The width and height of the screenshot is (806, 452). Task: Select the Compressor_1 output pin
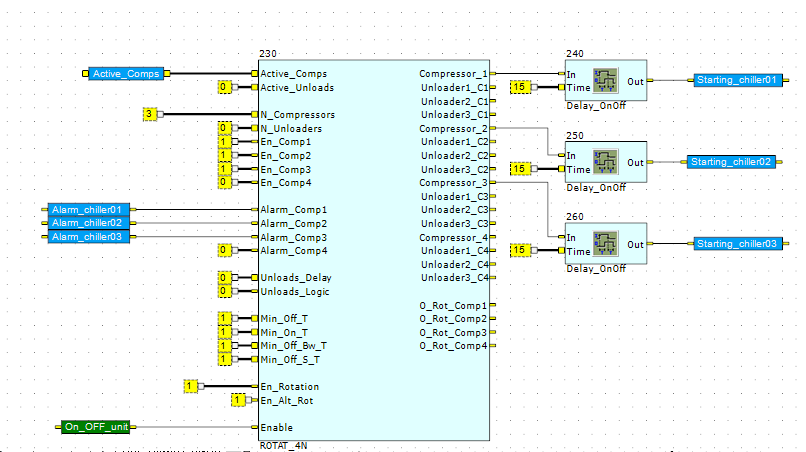click(x=453, y=74)
